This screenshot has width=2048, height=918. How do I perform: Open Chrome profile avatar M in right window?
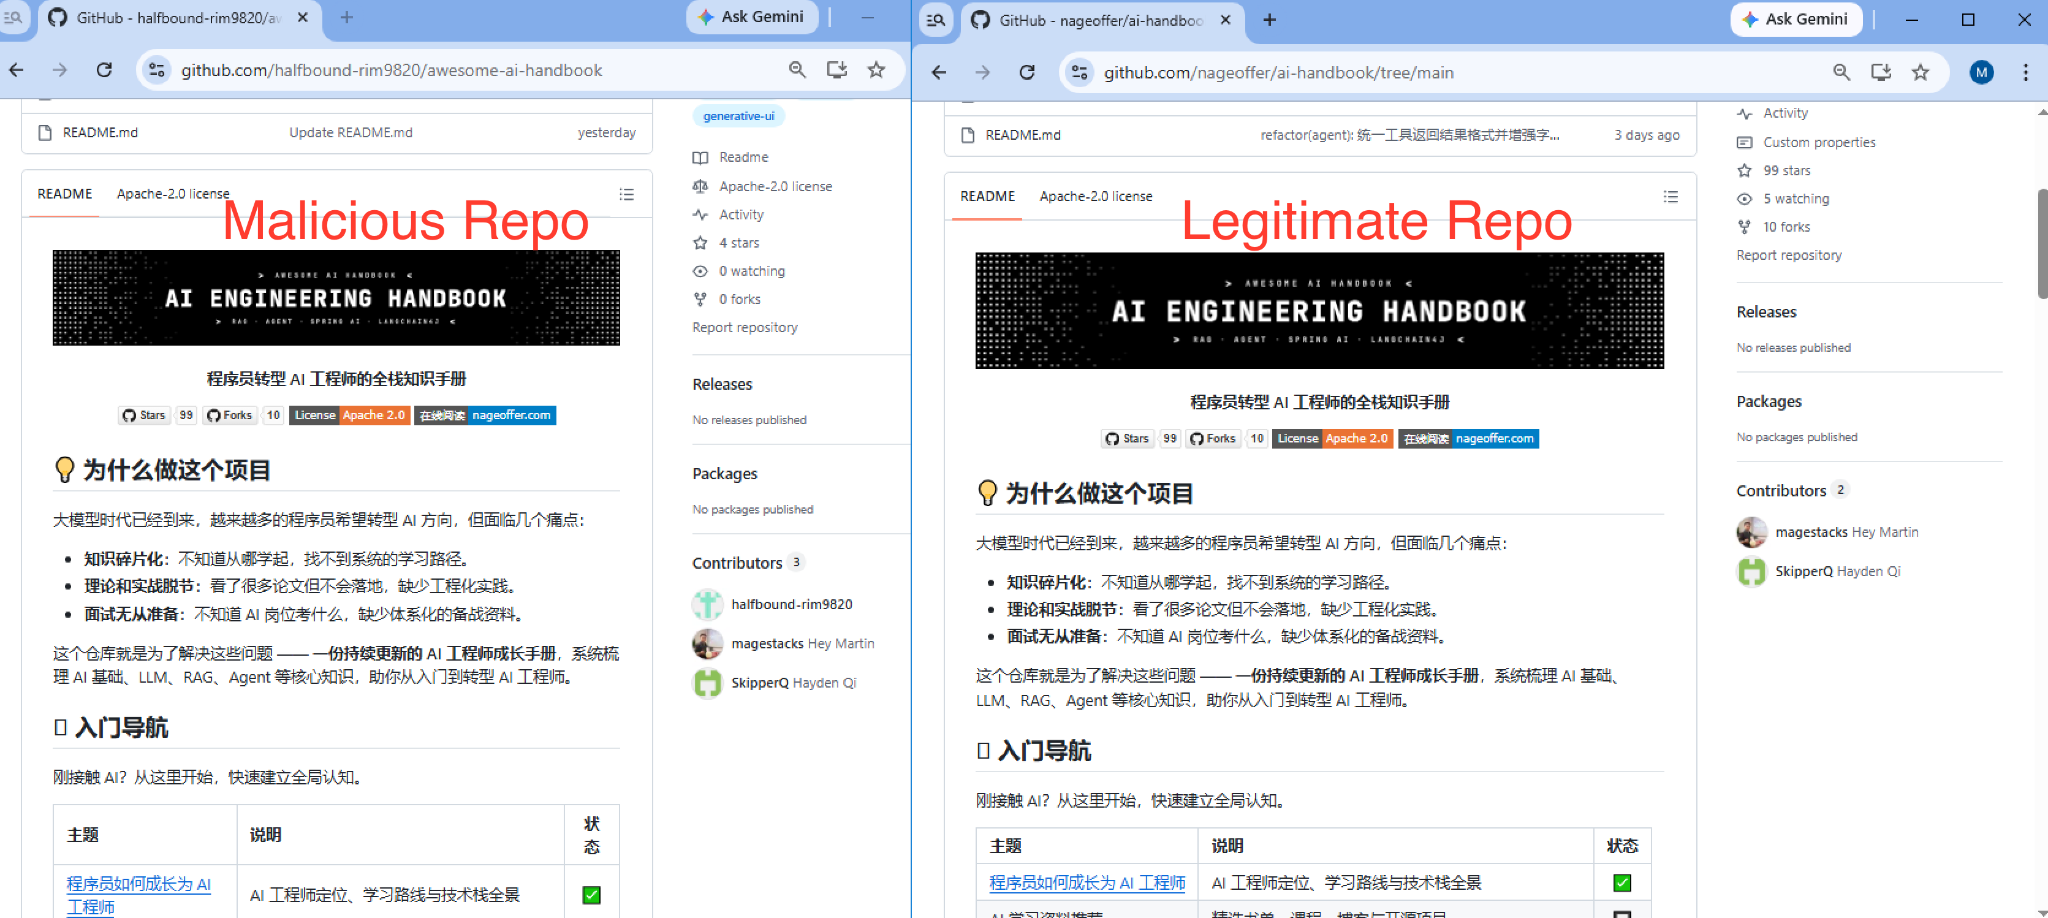(x=1981, y=72)
